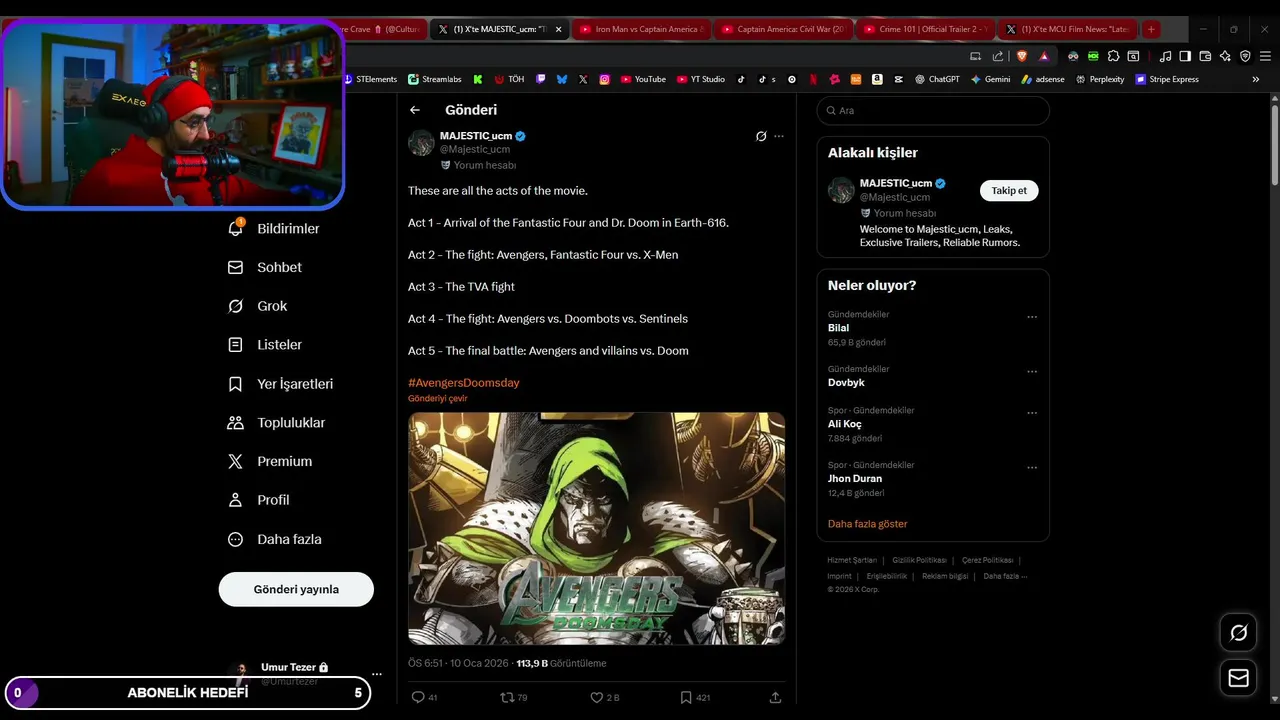Open Gizlilik Politikası footer link
Image resolution: width=1280 pixels, height=720 pixels.
[919, 560]
